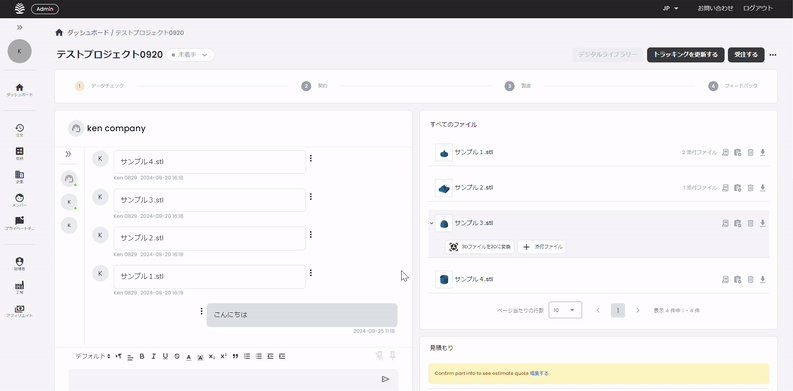
Task: Go to next files page arrow
Action: pyautogui.click(x=638, y=310)
